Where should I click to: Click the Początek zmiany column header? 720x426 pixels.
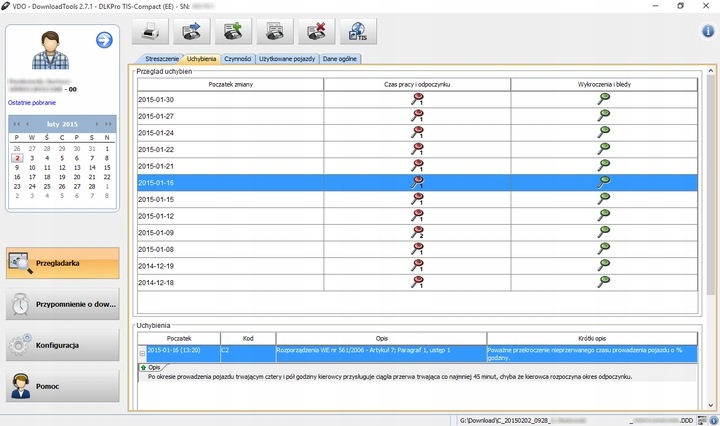point(230,85)
